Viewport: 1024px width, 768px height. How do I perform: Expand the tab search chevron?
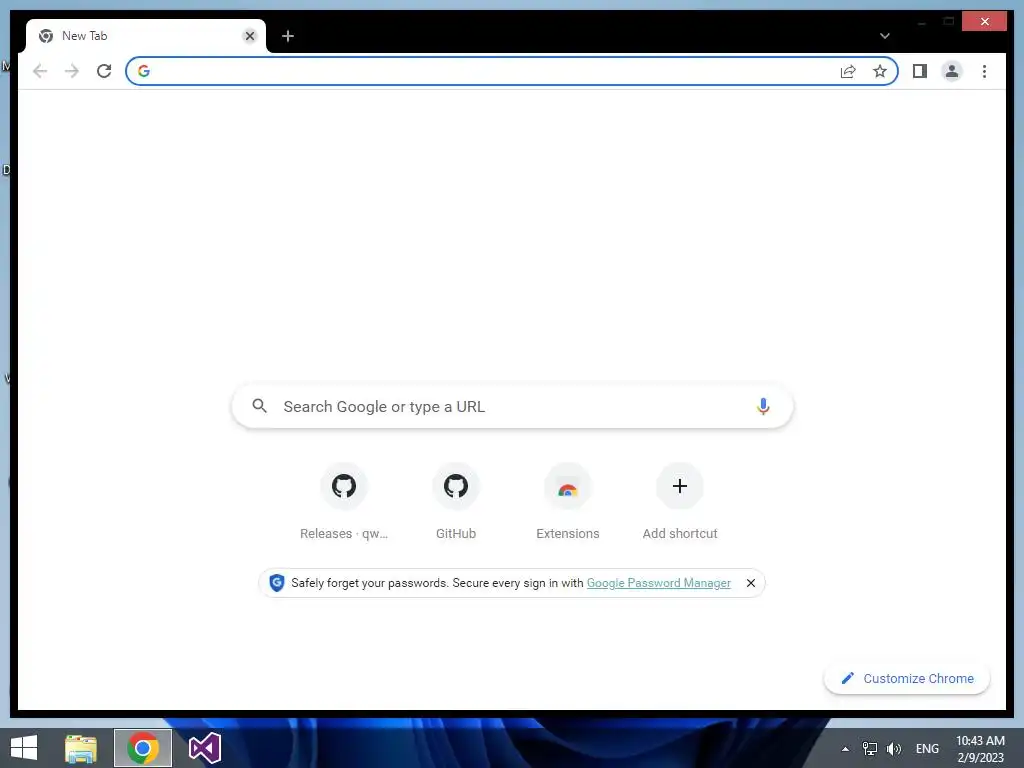tap(884, 36)
